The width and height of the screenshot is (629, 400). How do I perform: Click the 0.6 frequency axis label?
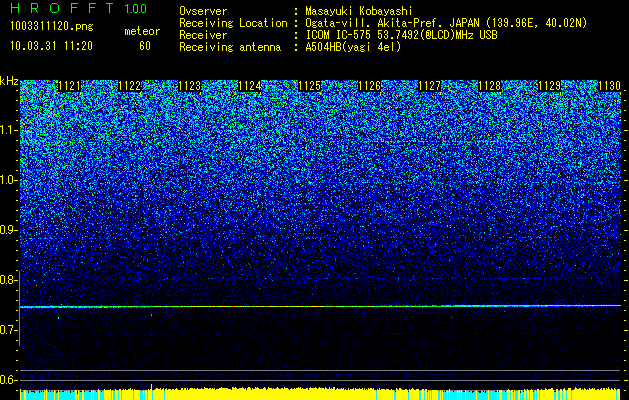[9, 380]
